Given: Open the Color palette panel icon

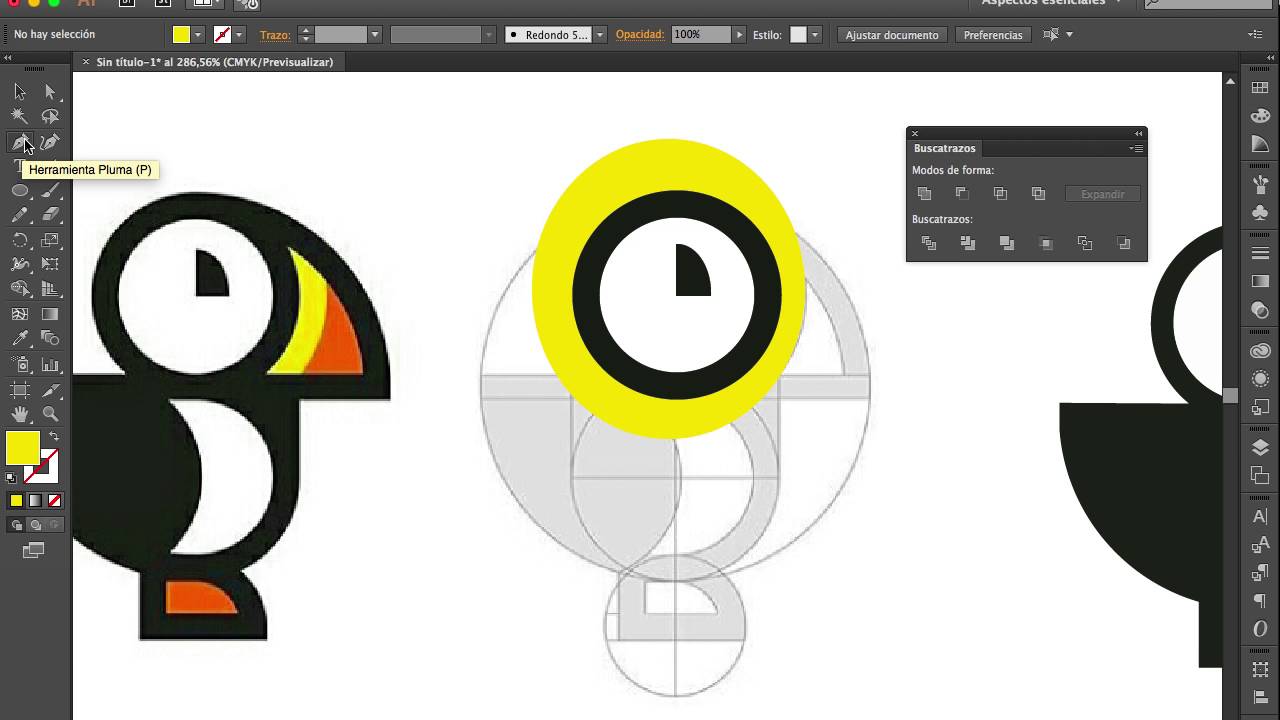Looking at the screenshot, I should point(1260,116).
